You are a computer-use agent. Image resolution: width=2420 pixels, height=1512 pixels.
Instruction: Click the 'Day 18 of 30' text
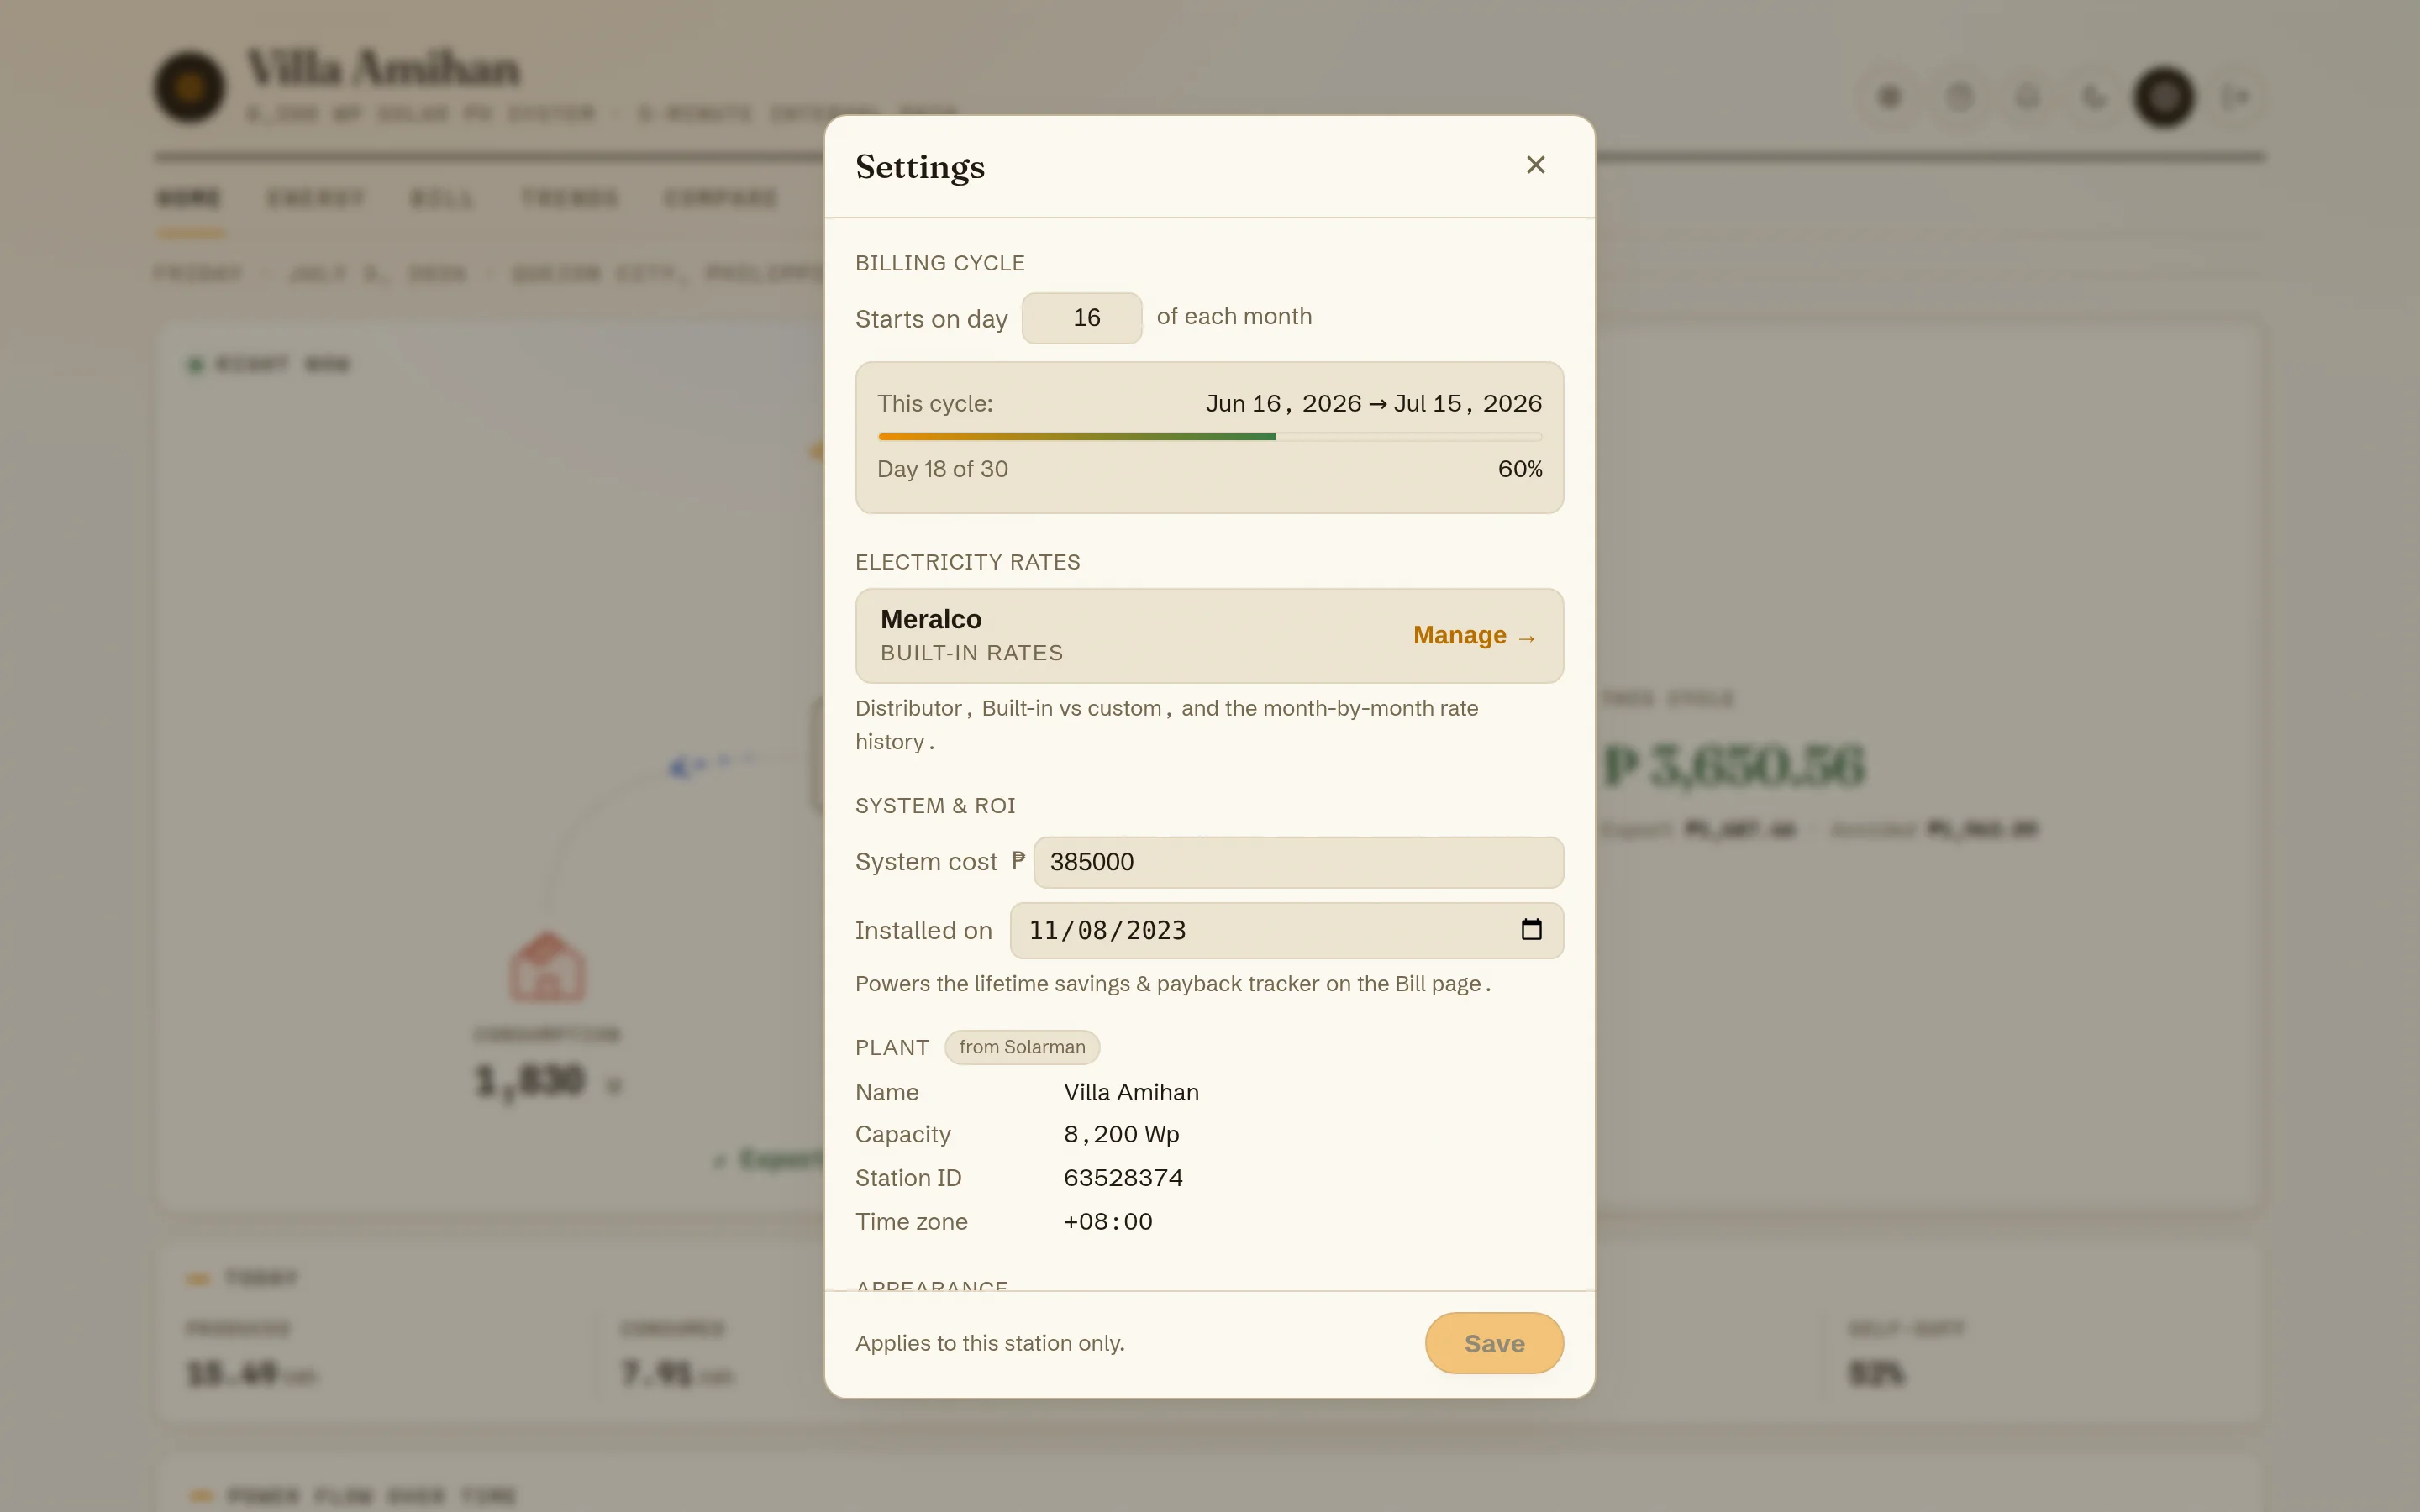[x=942, y=469]
